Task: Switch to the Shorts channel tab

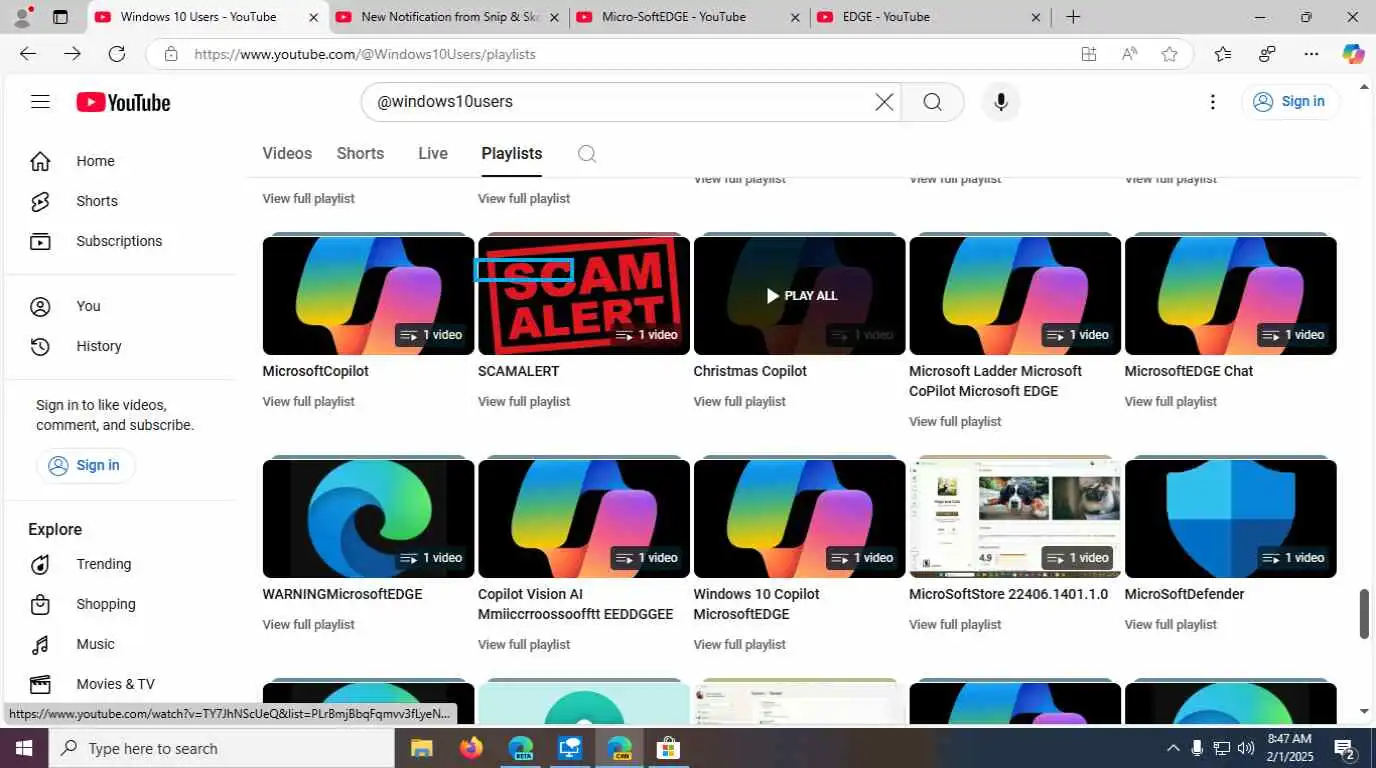Action: coord(360,153)
